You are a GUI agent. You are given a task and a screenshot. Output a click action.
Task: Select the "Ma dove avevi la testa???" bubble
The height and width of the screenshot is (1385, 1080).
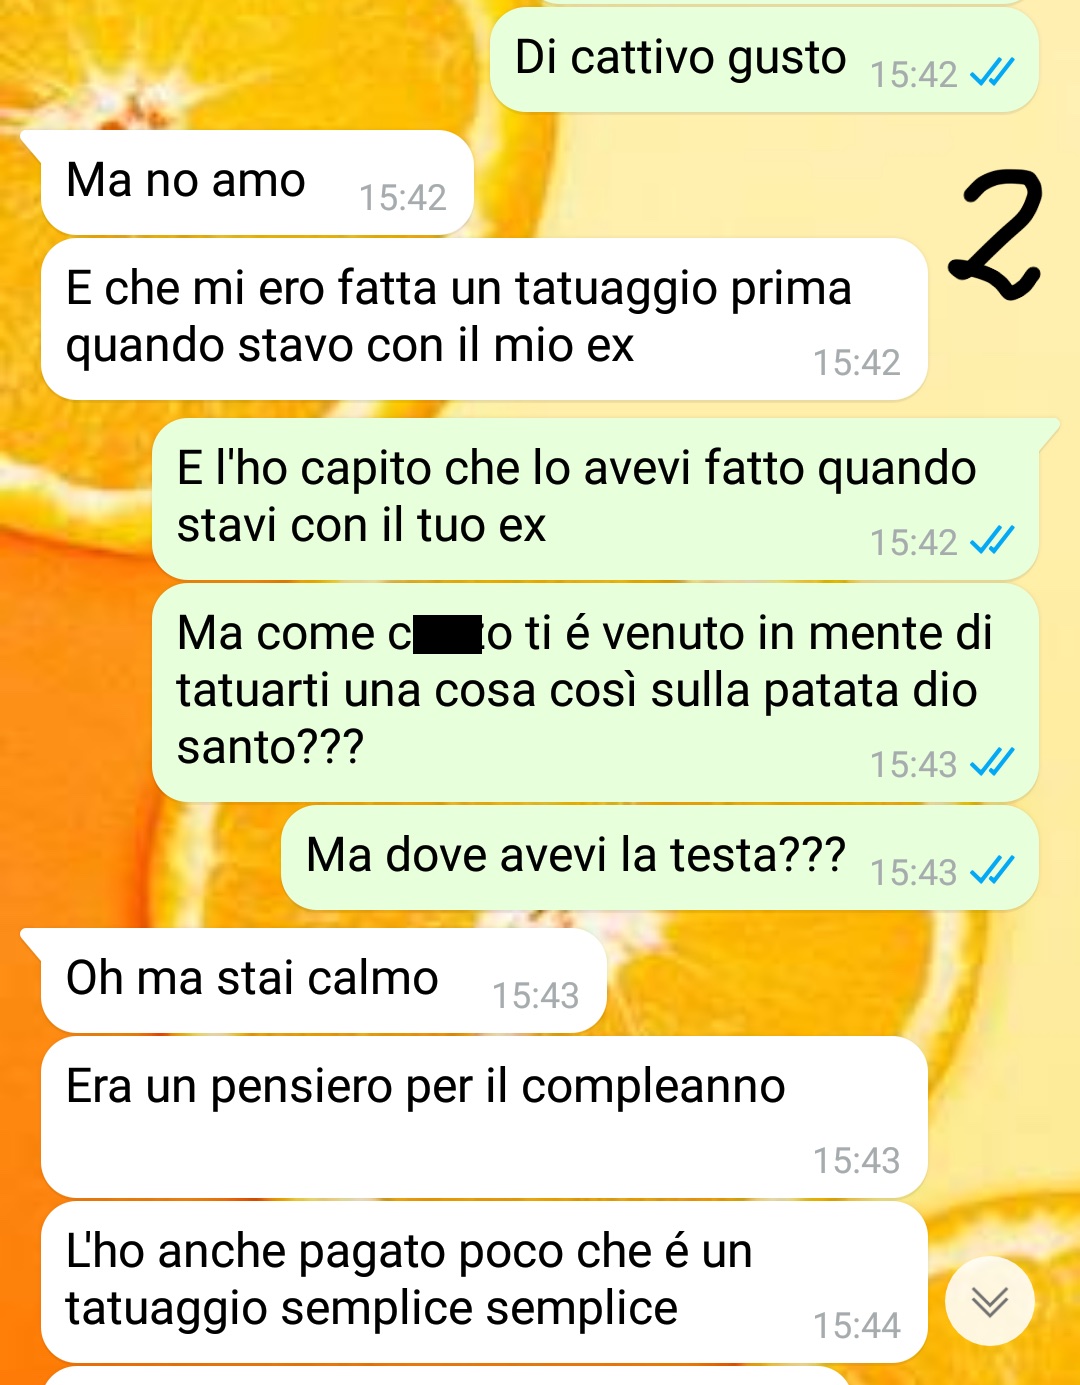[x=660, y=858]
